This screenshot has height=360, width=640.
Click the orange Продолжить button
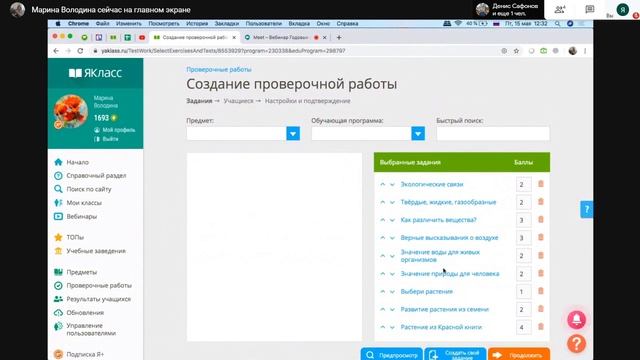[519, 355]
